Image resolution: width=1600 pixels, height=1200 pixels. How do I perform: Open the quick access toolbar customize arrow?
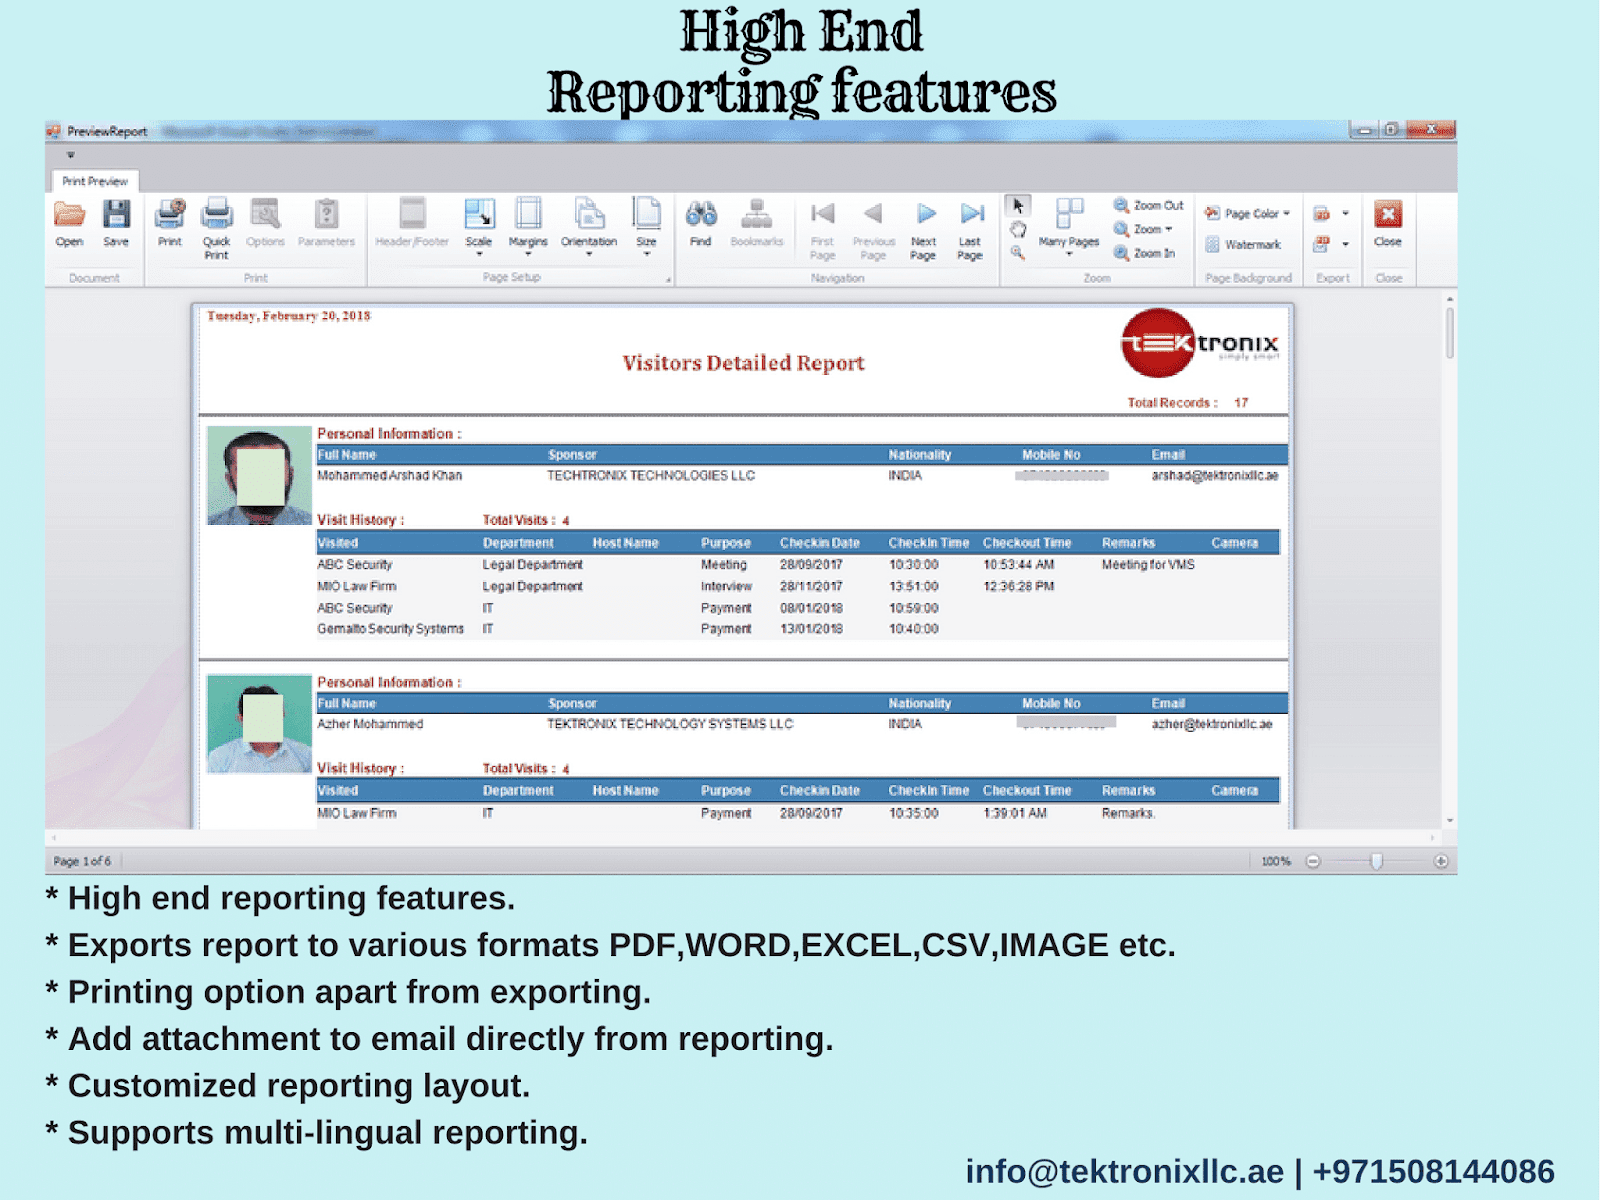coord(71,155)
